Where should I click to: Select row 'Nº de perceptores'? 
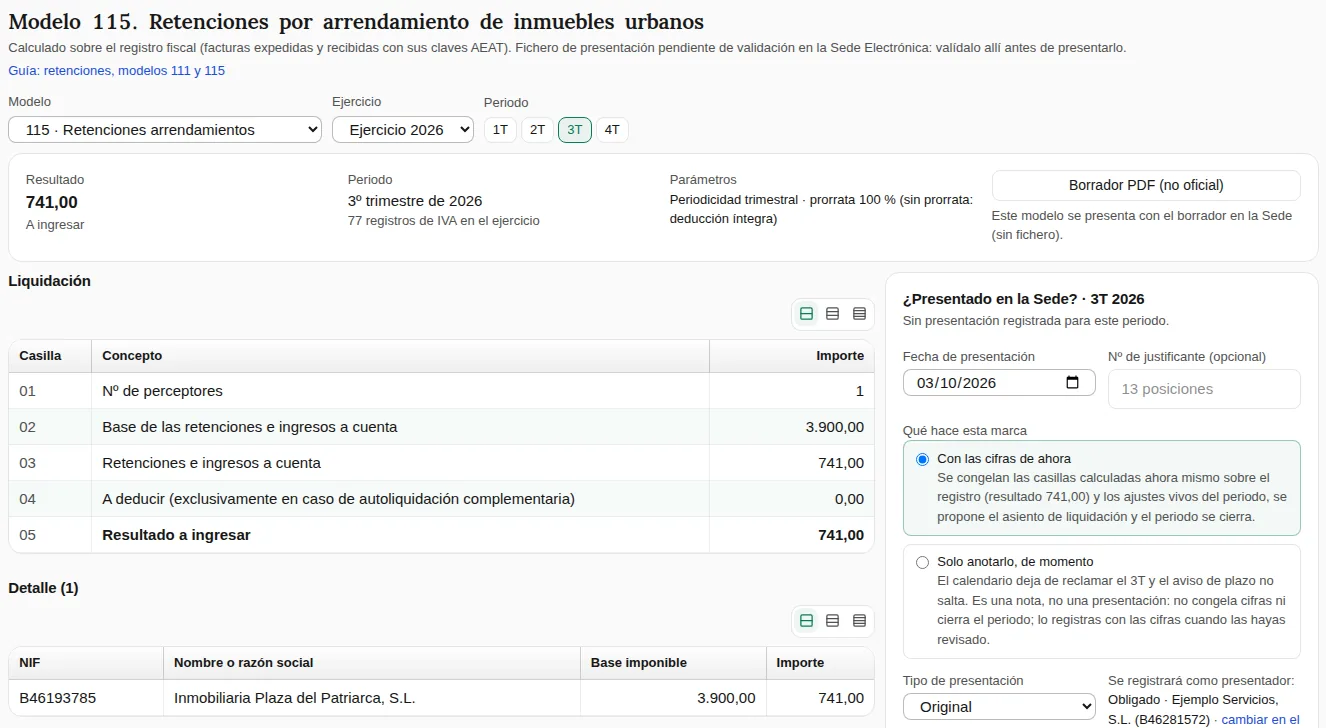coord(441,391)
